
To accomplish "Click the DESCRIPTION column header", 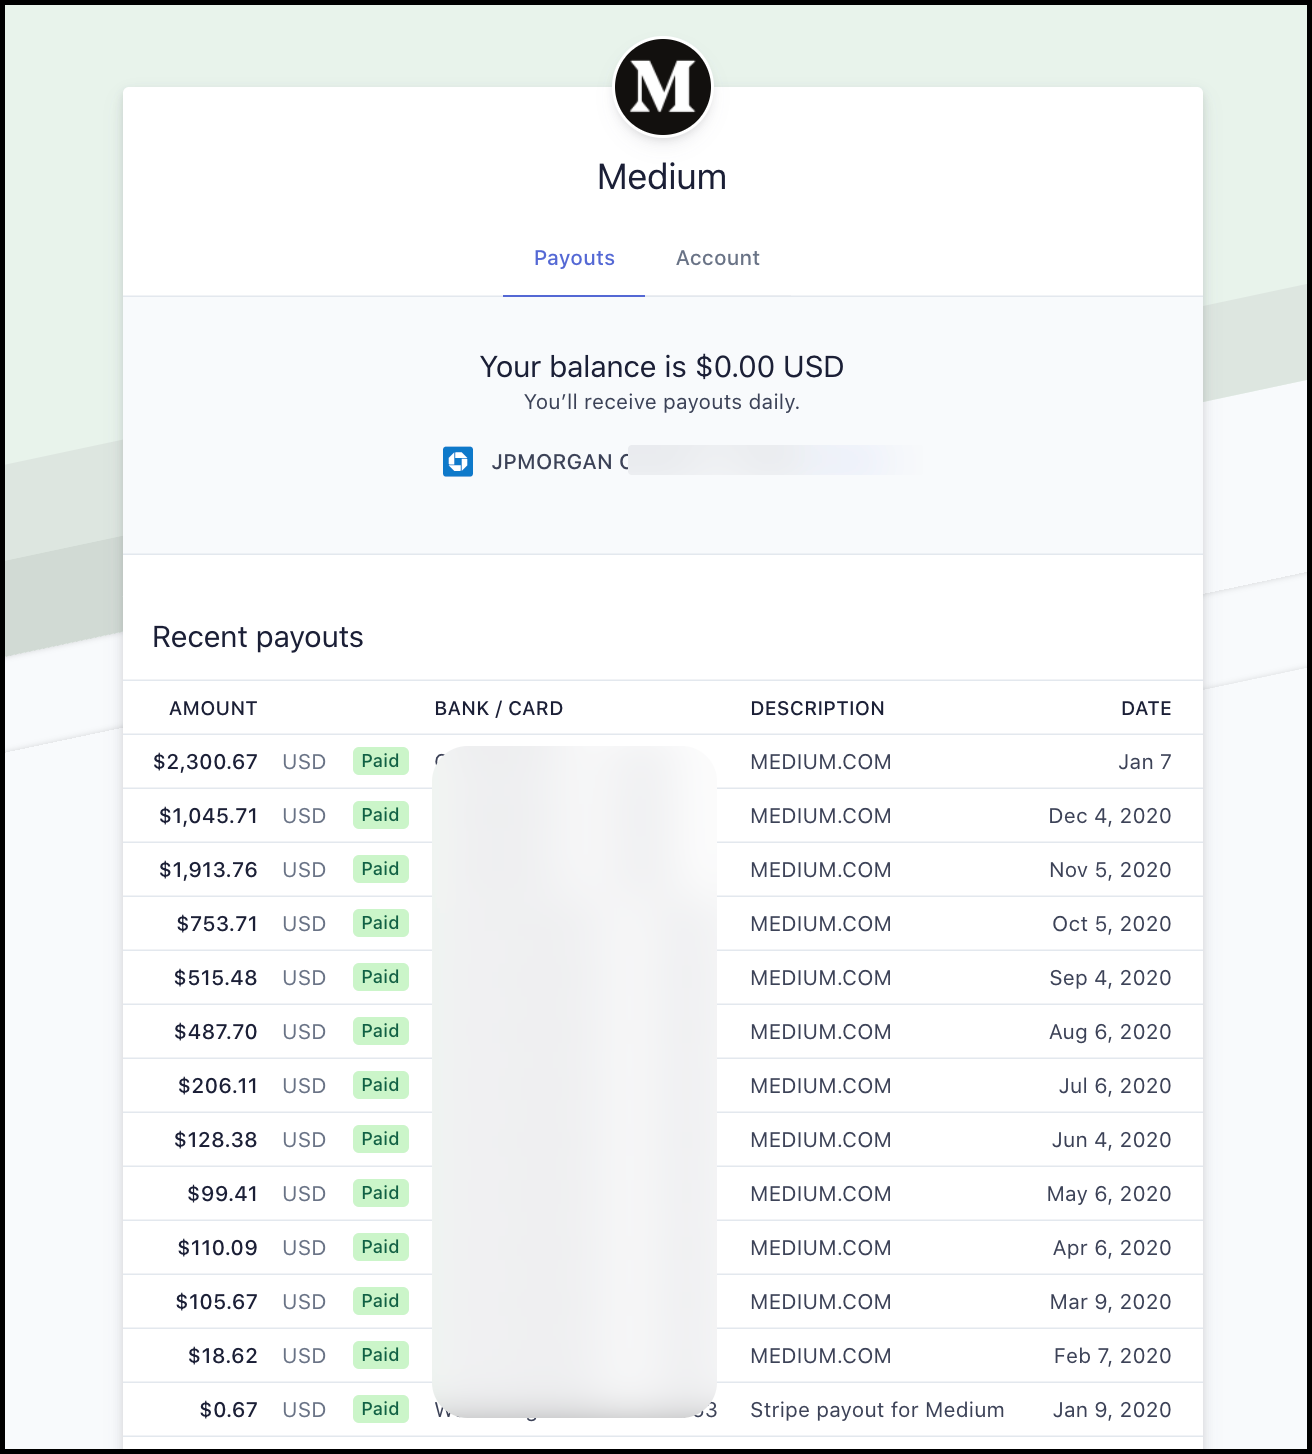I will (817, 708).
